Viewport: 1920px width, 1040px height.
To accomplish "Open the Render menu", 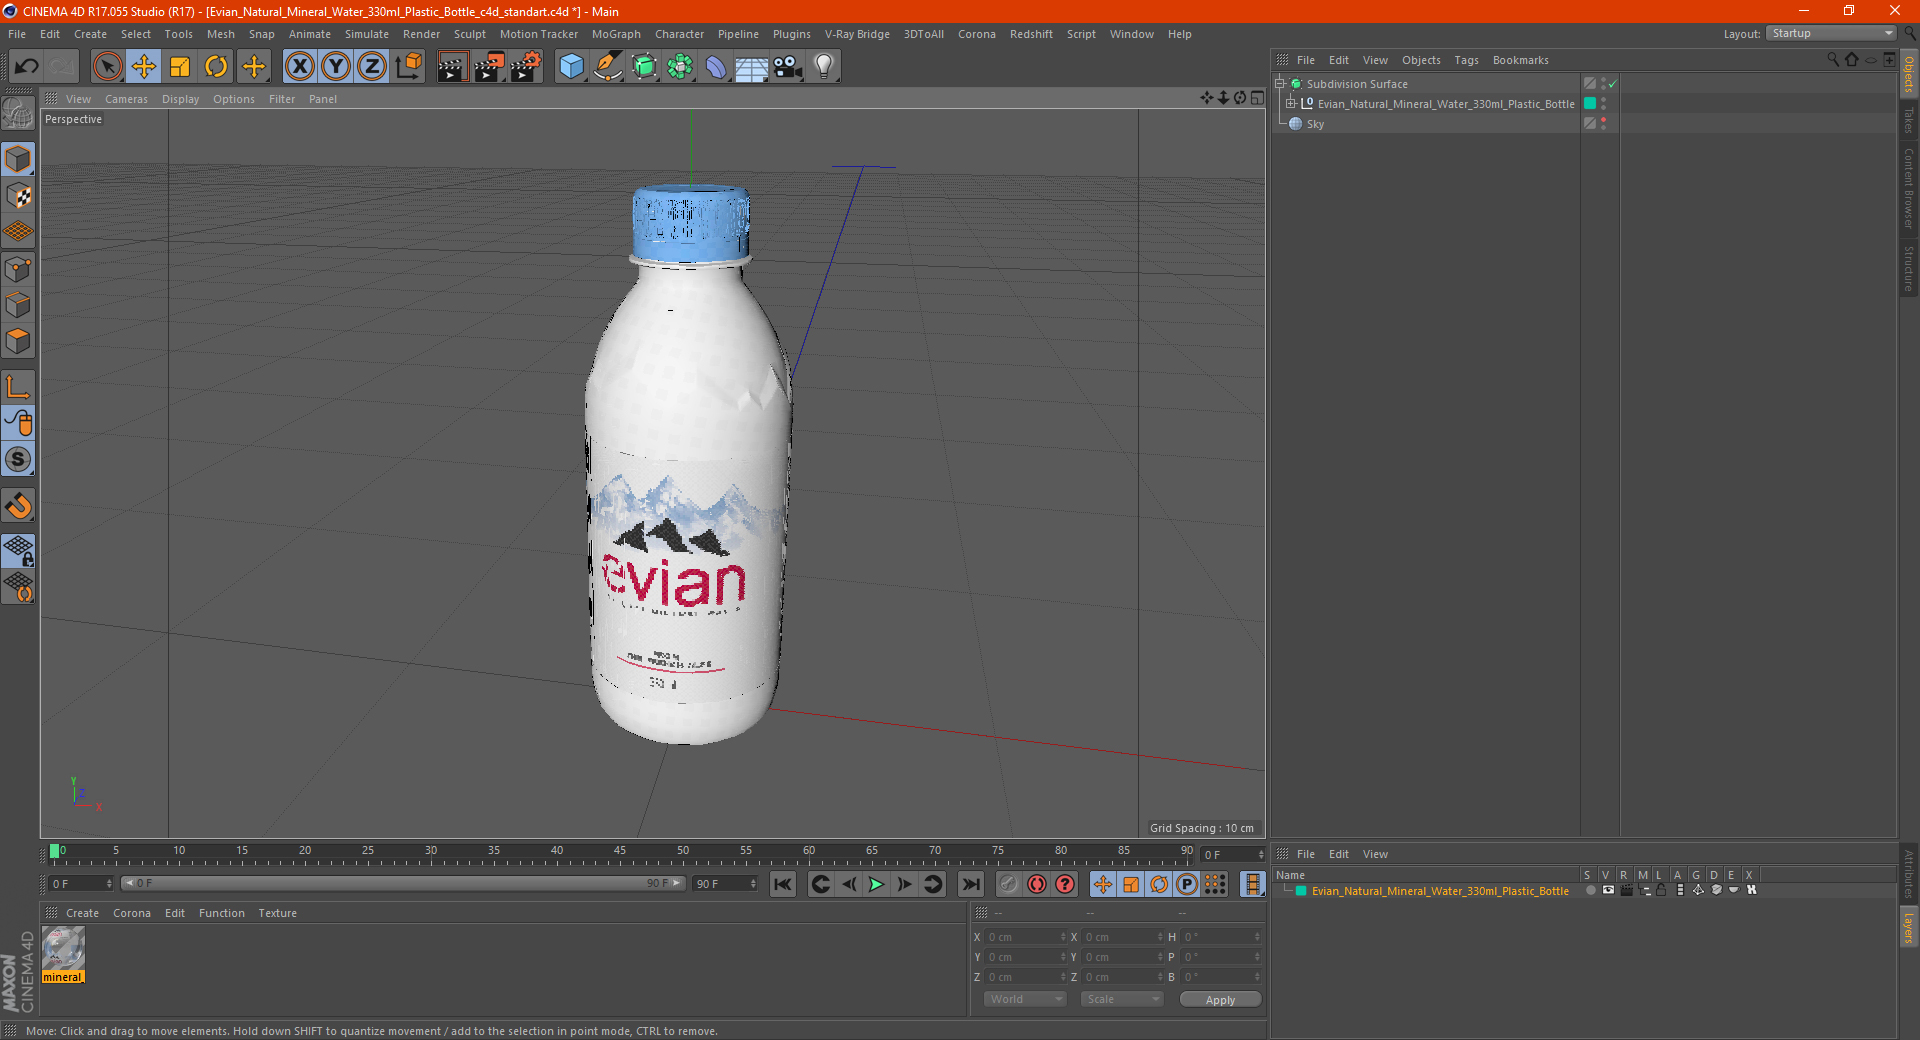I will pos(421,34).
